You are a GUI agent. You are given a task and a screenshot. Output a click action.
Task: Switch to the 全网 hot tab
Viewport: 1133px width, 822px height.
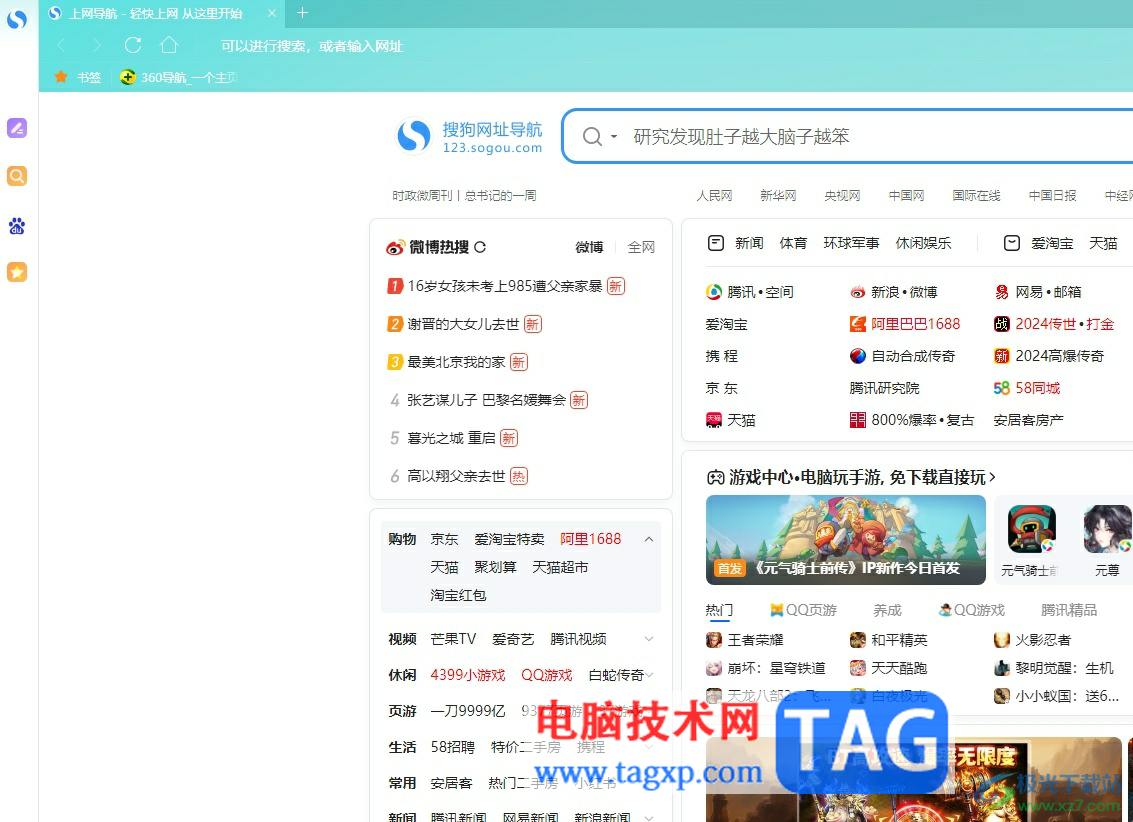(x=641, y=247)
